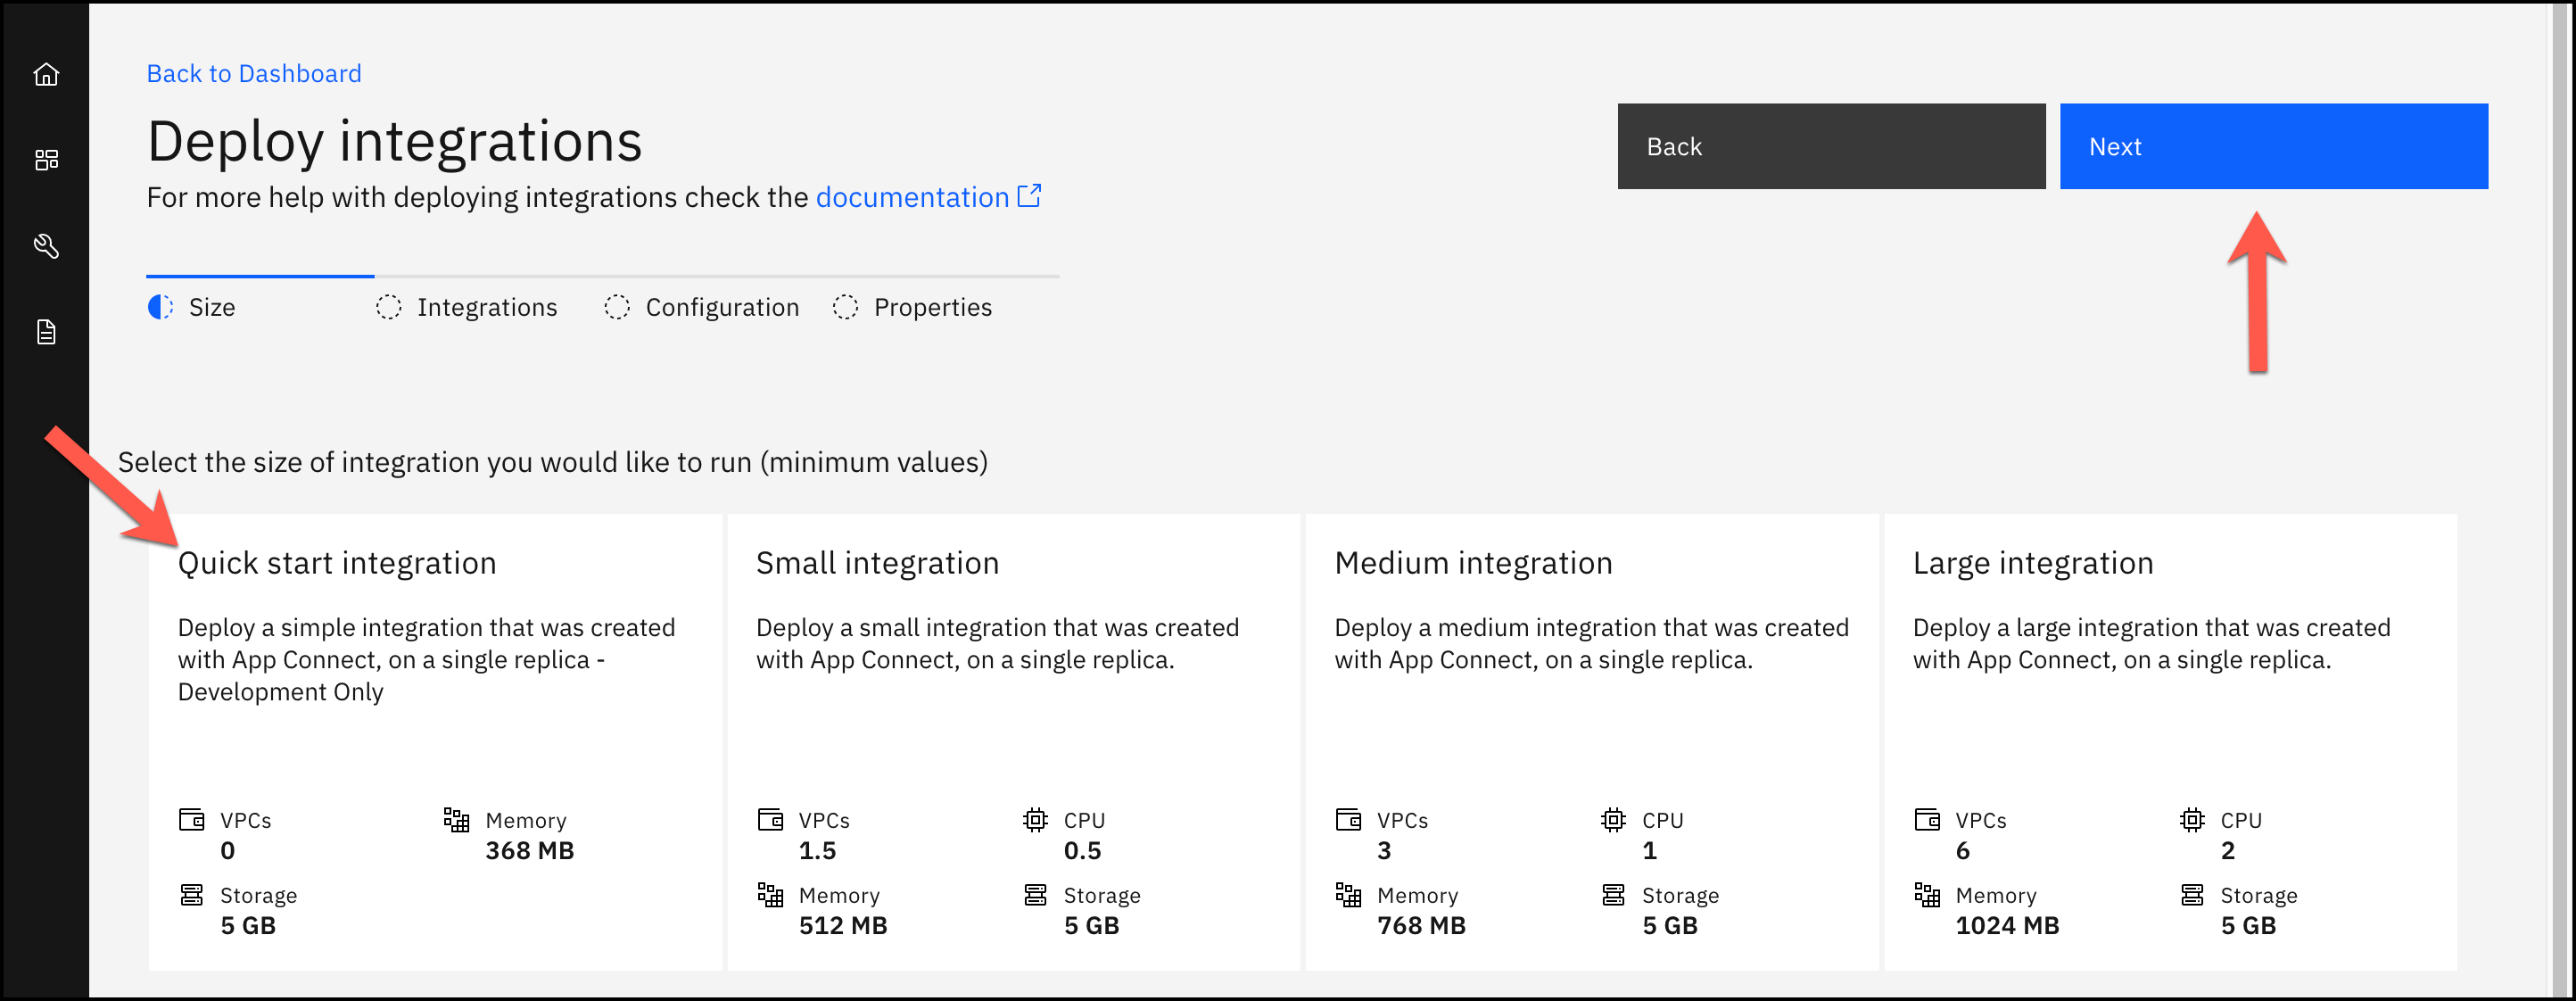Click the dark Back button

pos(1831,146)
